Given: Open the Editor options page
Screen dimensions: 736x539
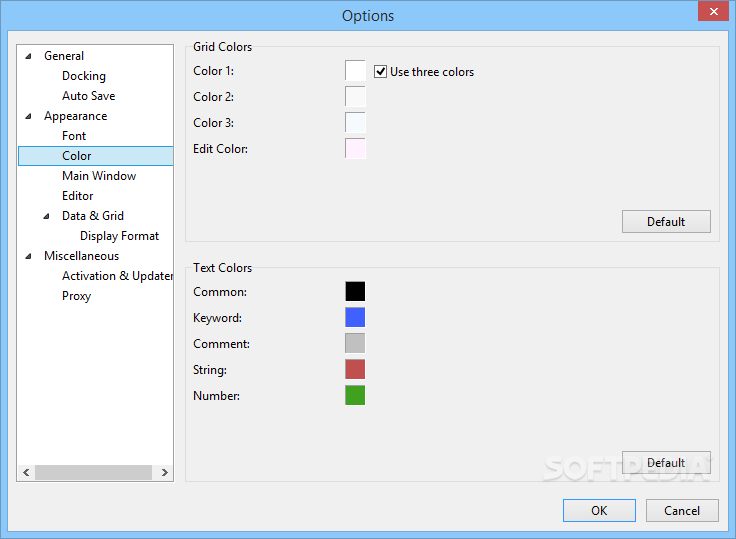Looking at the screenshot, I should pyautogui.click(x=77, y=196).
